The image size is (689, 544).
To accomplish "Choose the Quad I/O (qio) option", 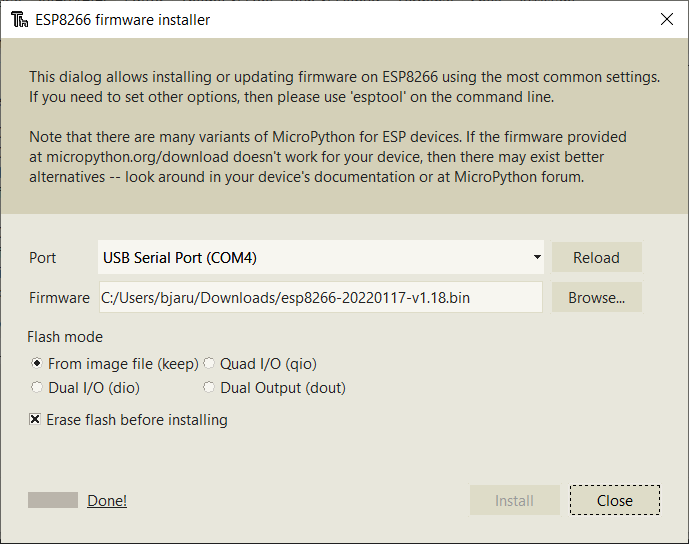I will [x=210, y=364].
